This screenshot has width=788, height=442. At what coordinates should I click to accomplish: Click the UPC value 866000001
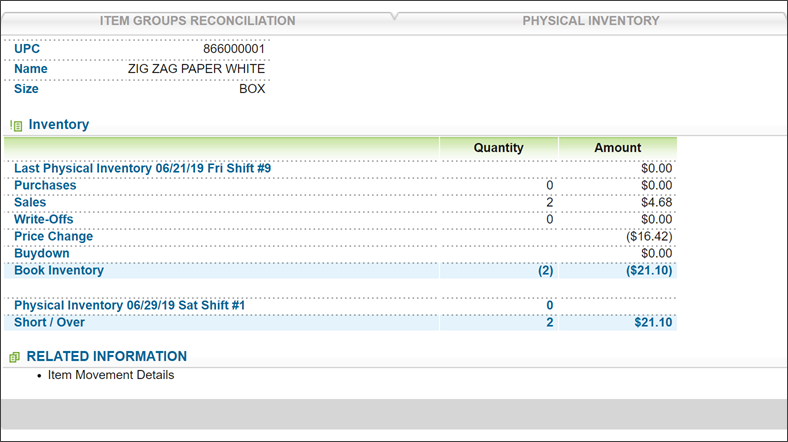click(x=234, y=49)
